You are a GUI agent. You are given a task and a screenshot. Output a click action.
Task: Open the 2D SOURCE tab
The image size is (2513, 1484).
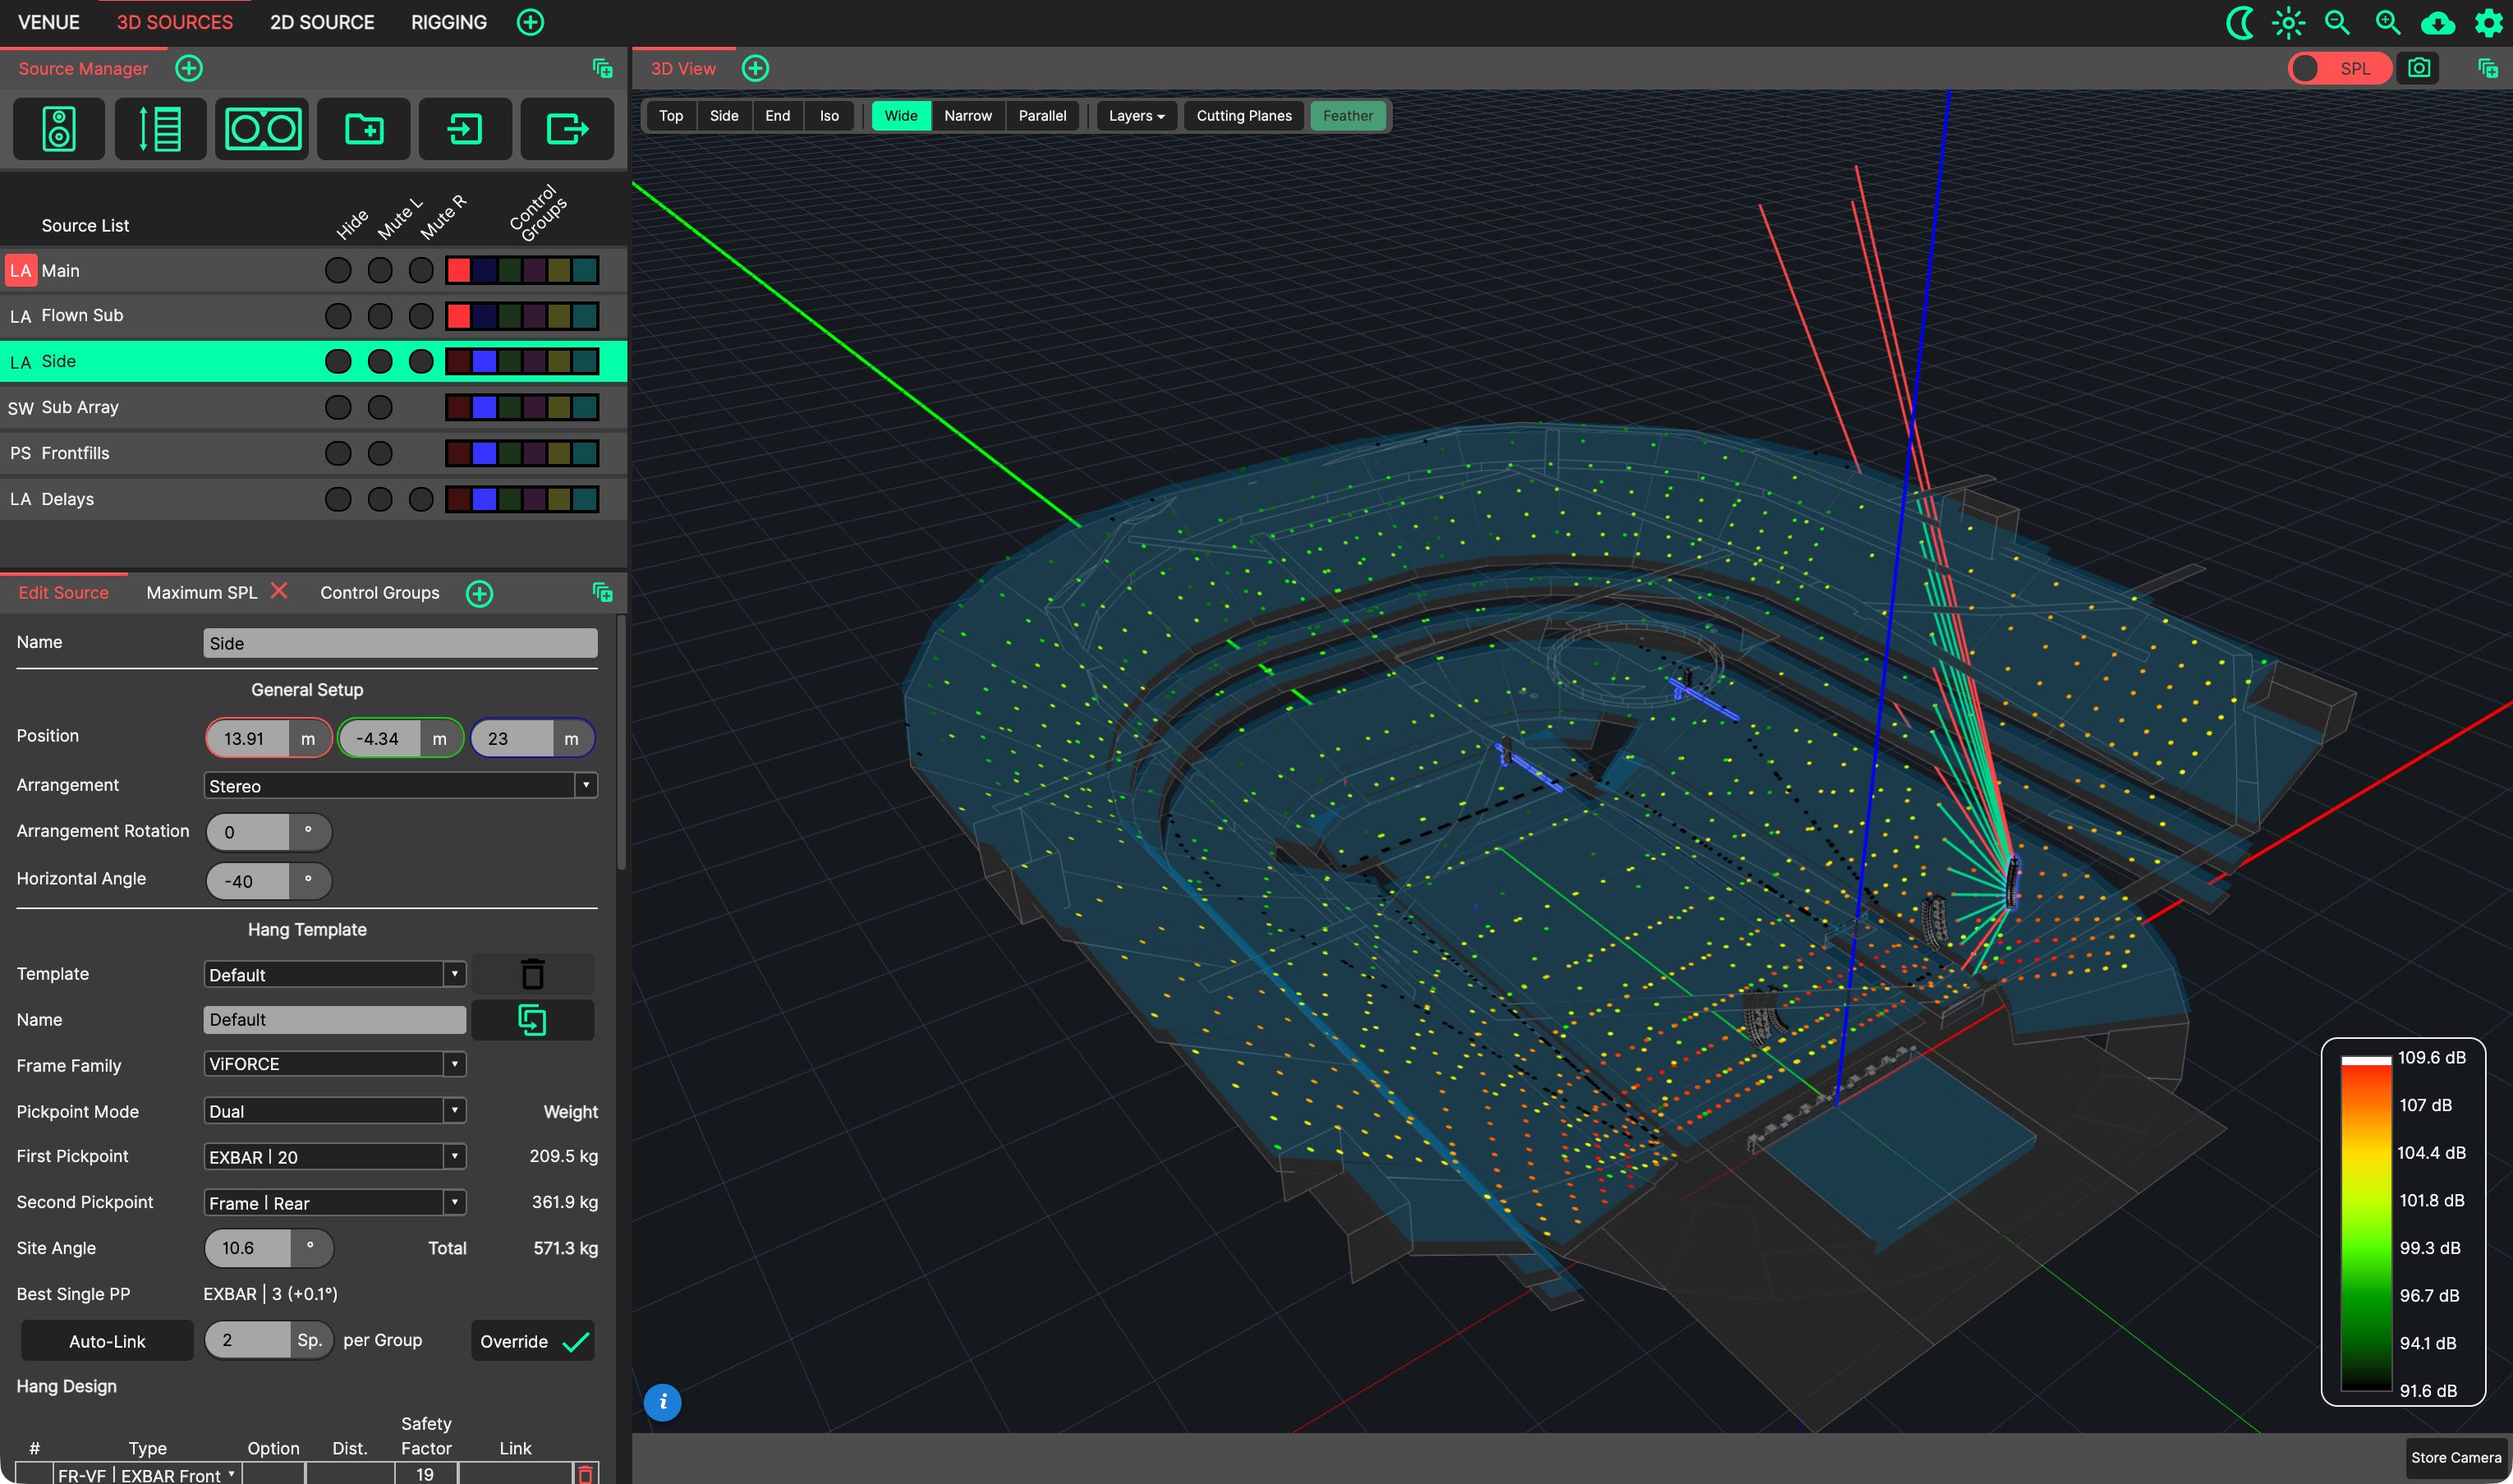pyautogui.click(x=322, y=22)
